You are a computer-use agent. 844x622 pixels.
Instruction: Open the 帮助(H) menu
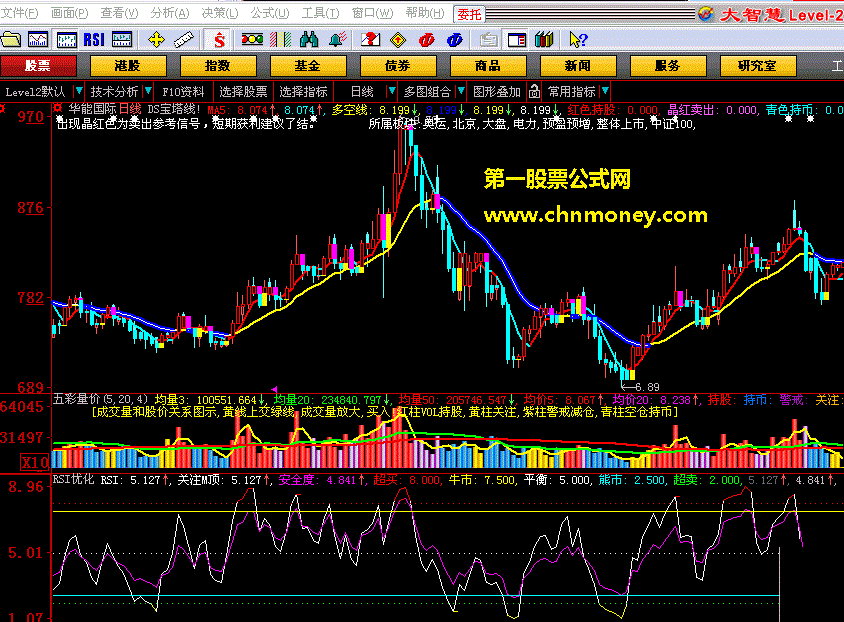(425, 13)
